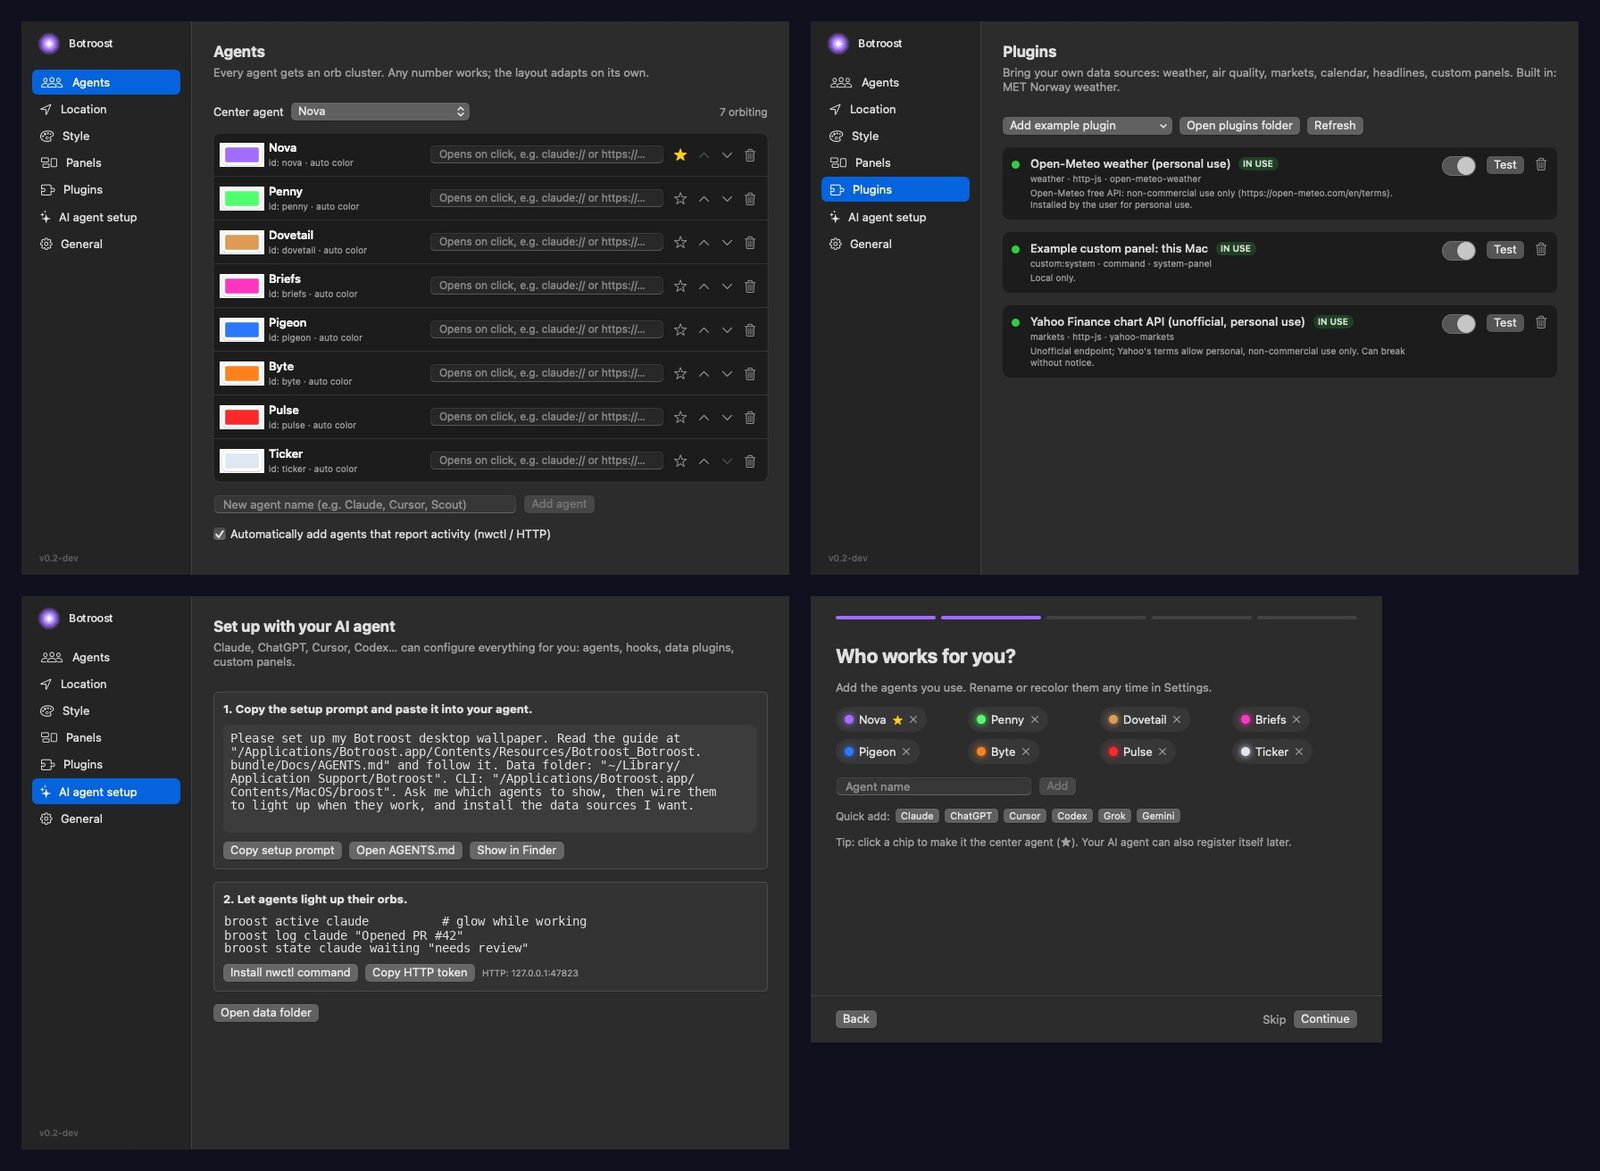Click the Pulse red color swatch
The height and width of the screenshot is (1171, 1600).
tap(242, 417)
